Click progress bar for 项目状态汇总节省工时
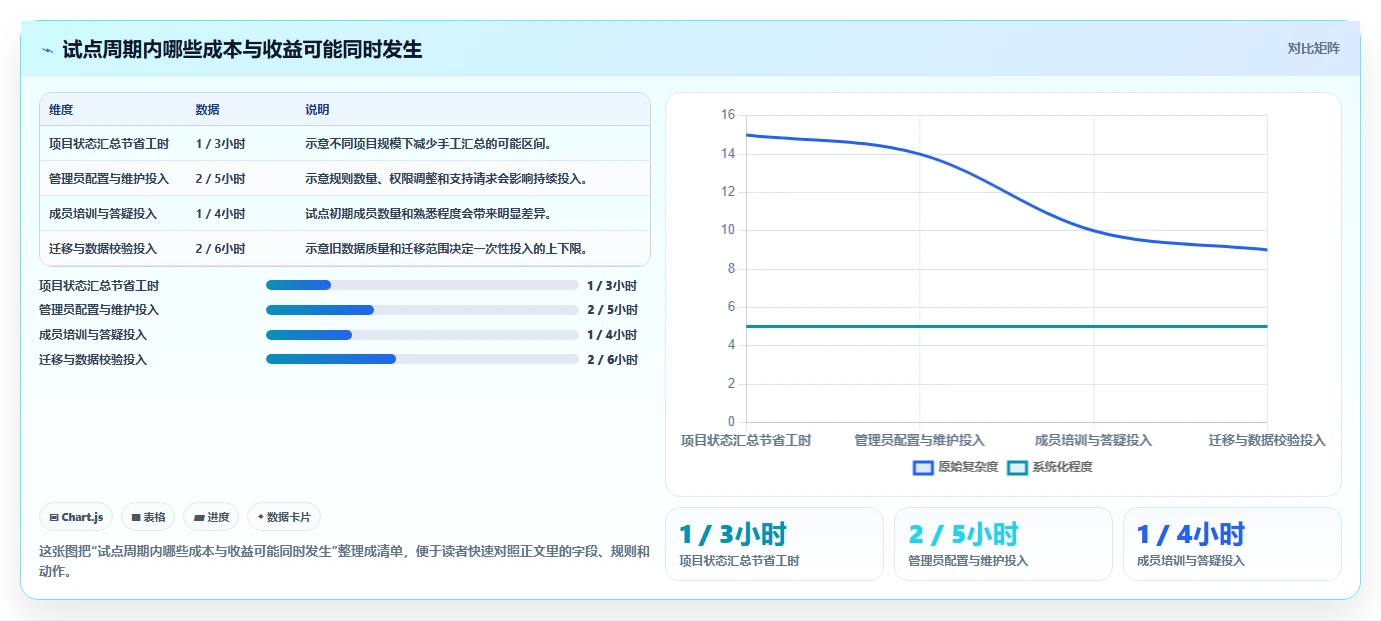1381x621 pixels. click(422, 285)
